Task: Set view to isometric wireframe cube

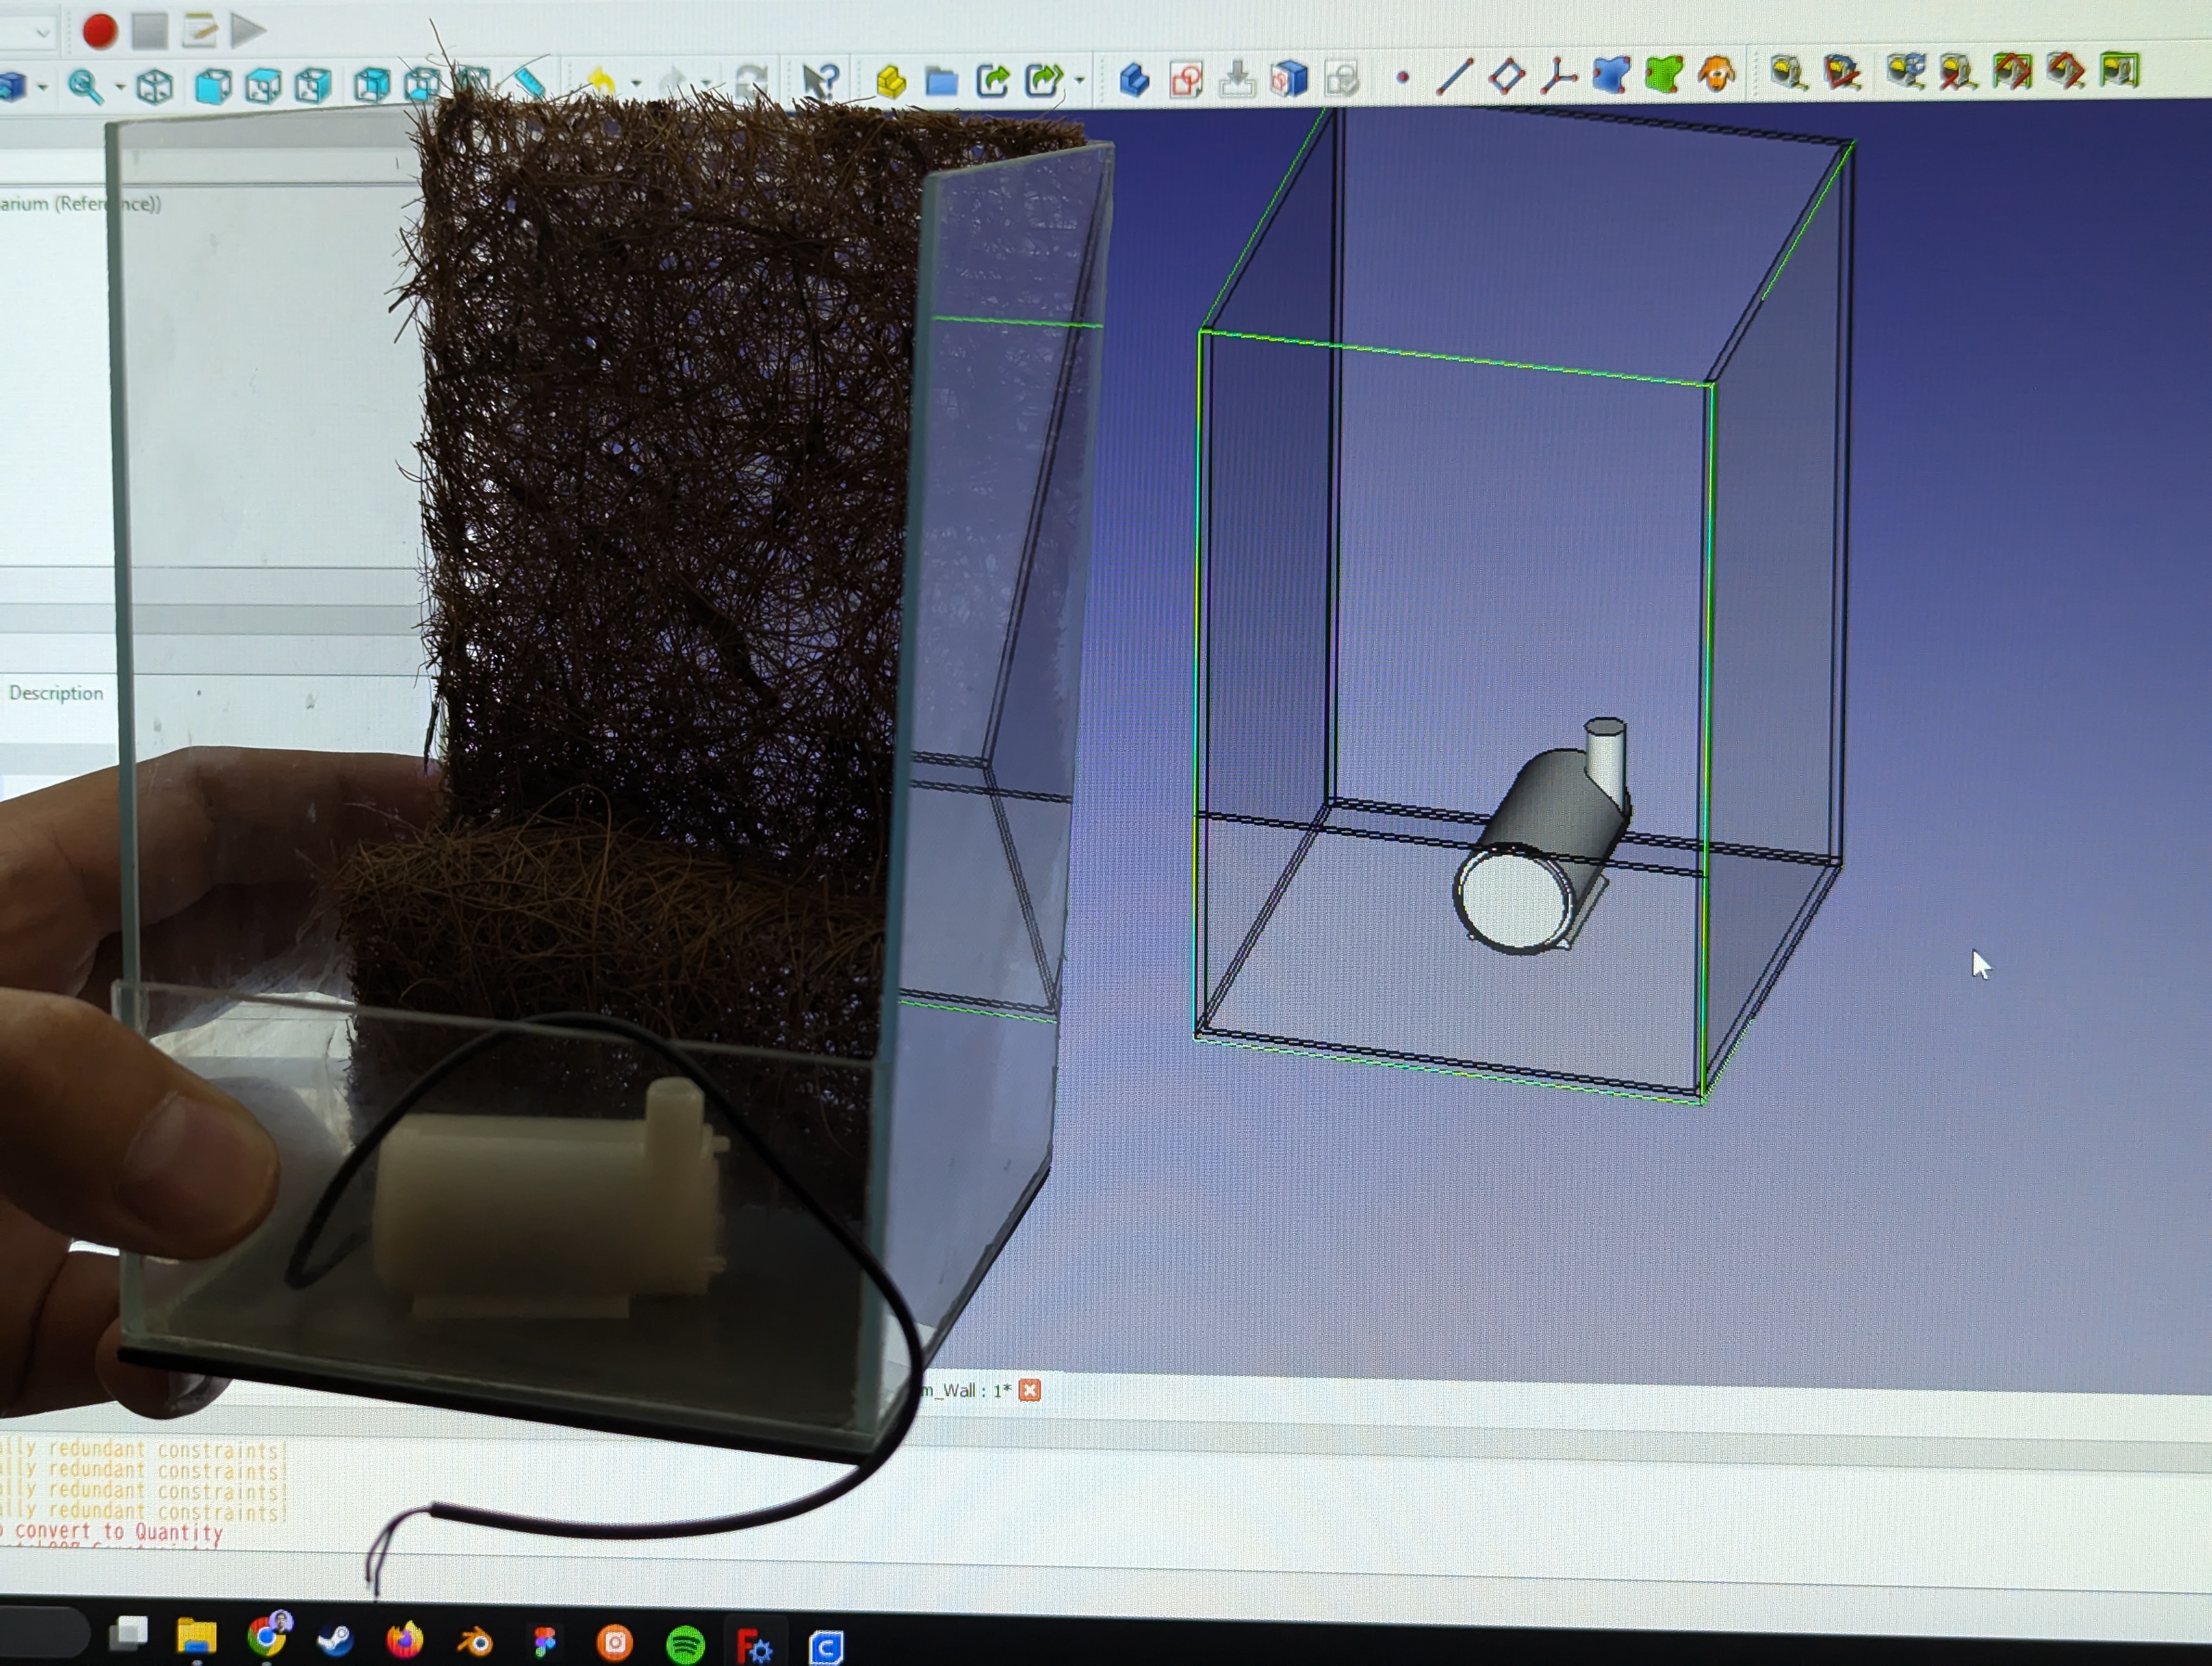Action: 154,87
